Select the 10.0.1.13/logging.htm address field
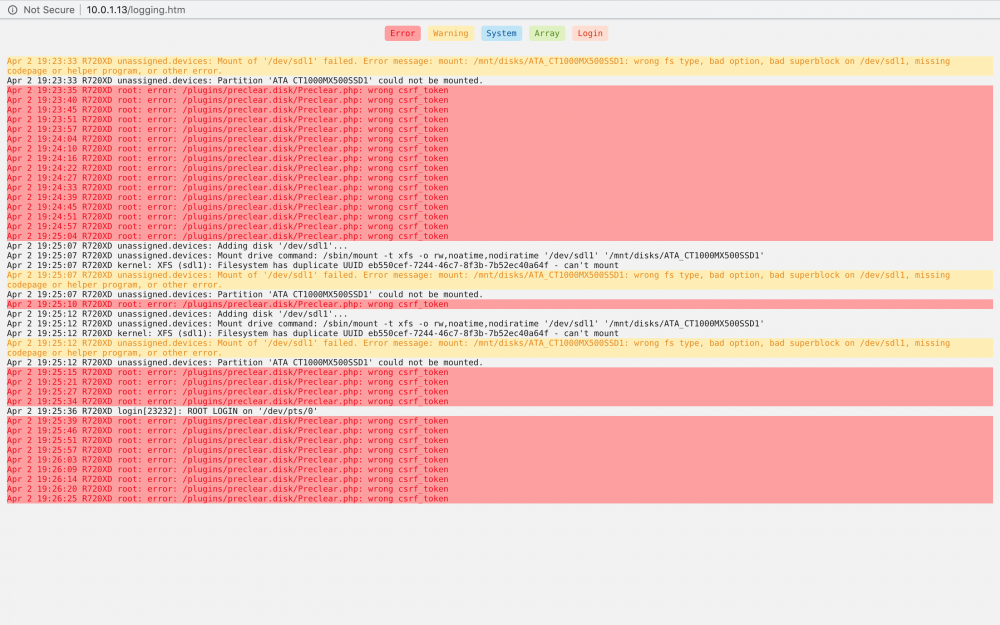The width and height of the screenshot is (1000, 625). 136,10
